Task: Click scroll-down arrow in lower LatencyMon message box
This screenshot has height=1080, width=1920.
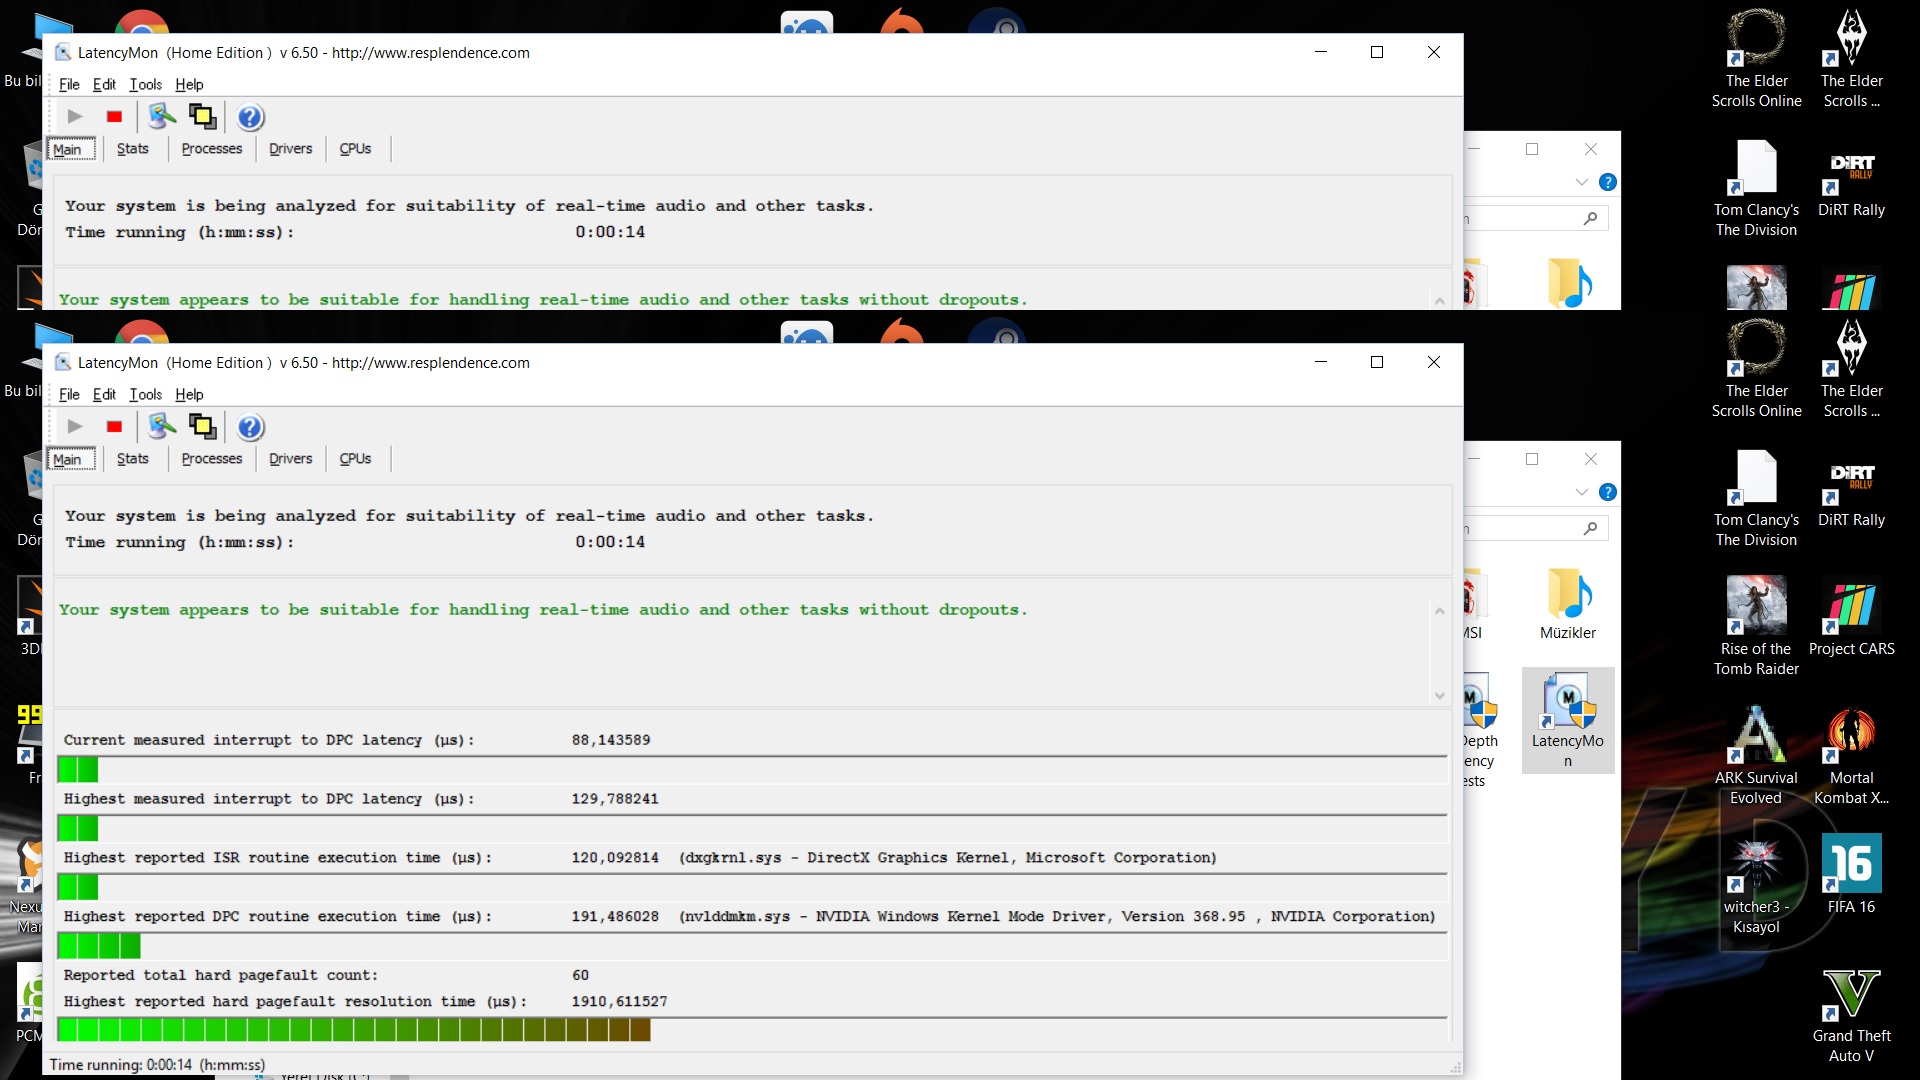Action: click(1439, 696)
